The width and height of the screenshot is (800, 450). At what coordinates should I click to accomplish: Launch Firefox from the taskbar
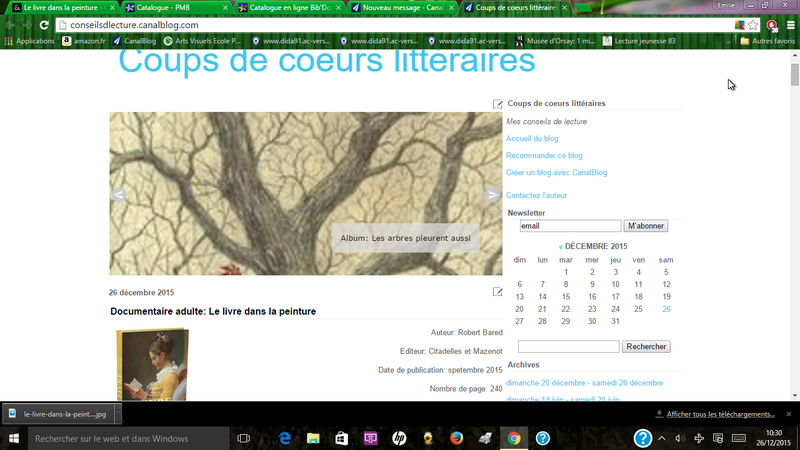(456, 438)
